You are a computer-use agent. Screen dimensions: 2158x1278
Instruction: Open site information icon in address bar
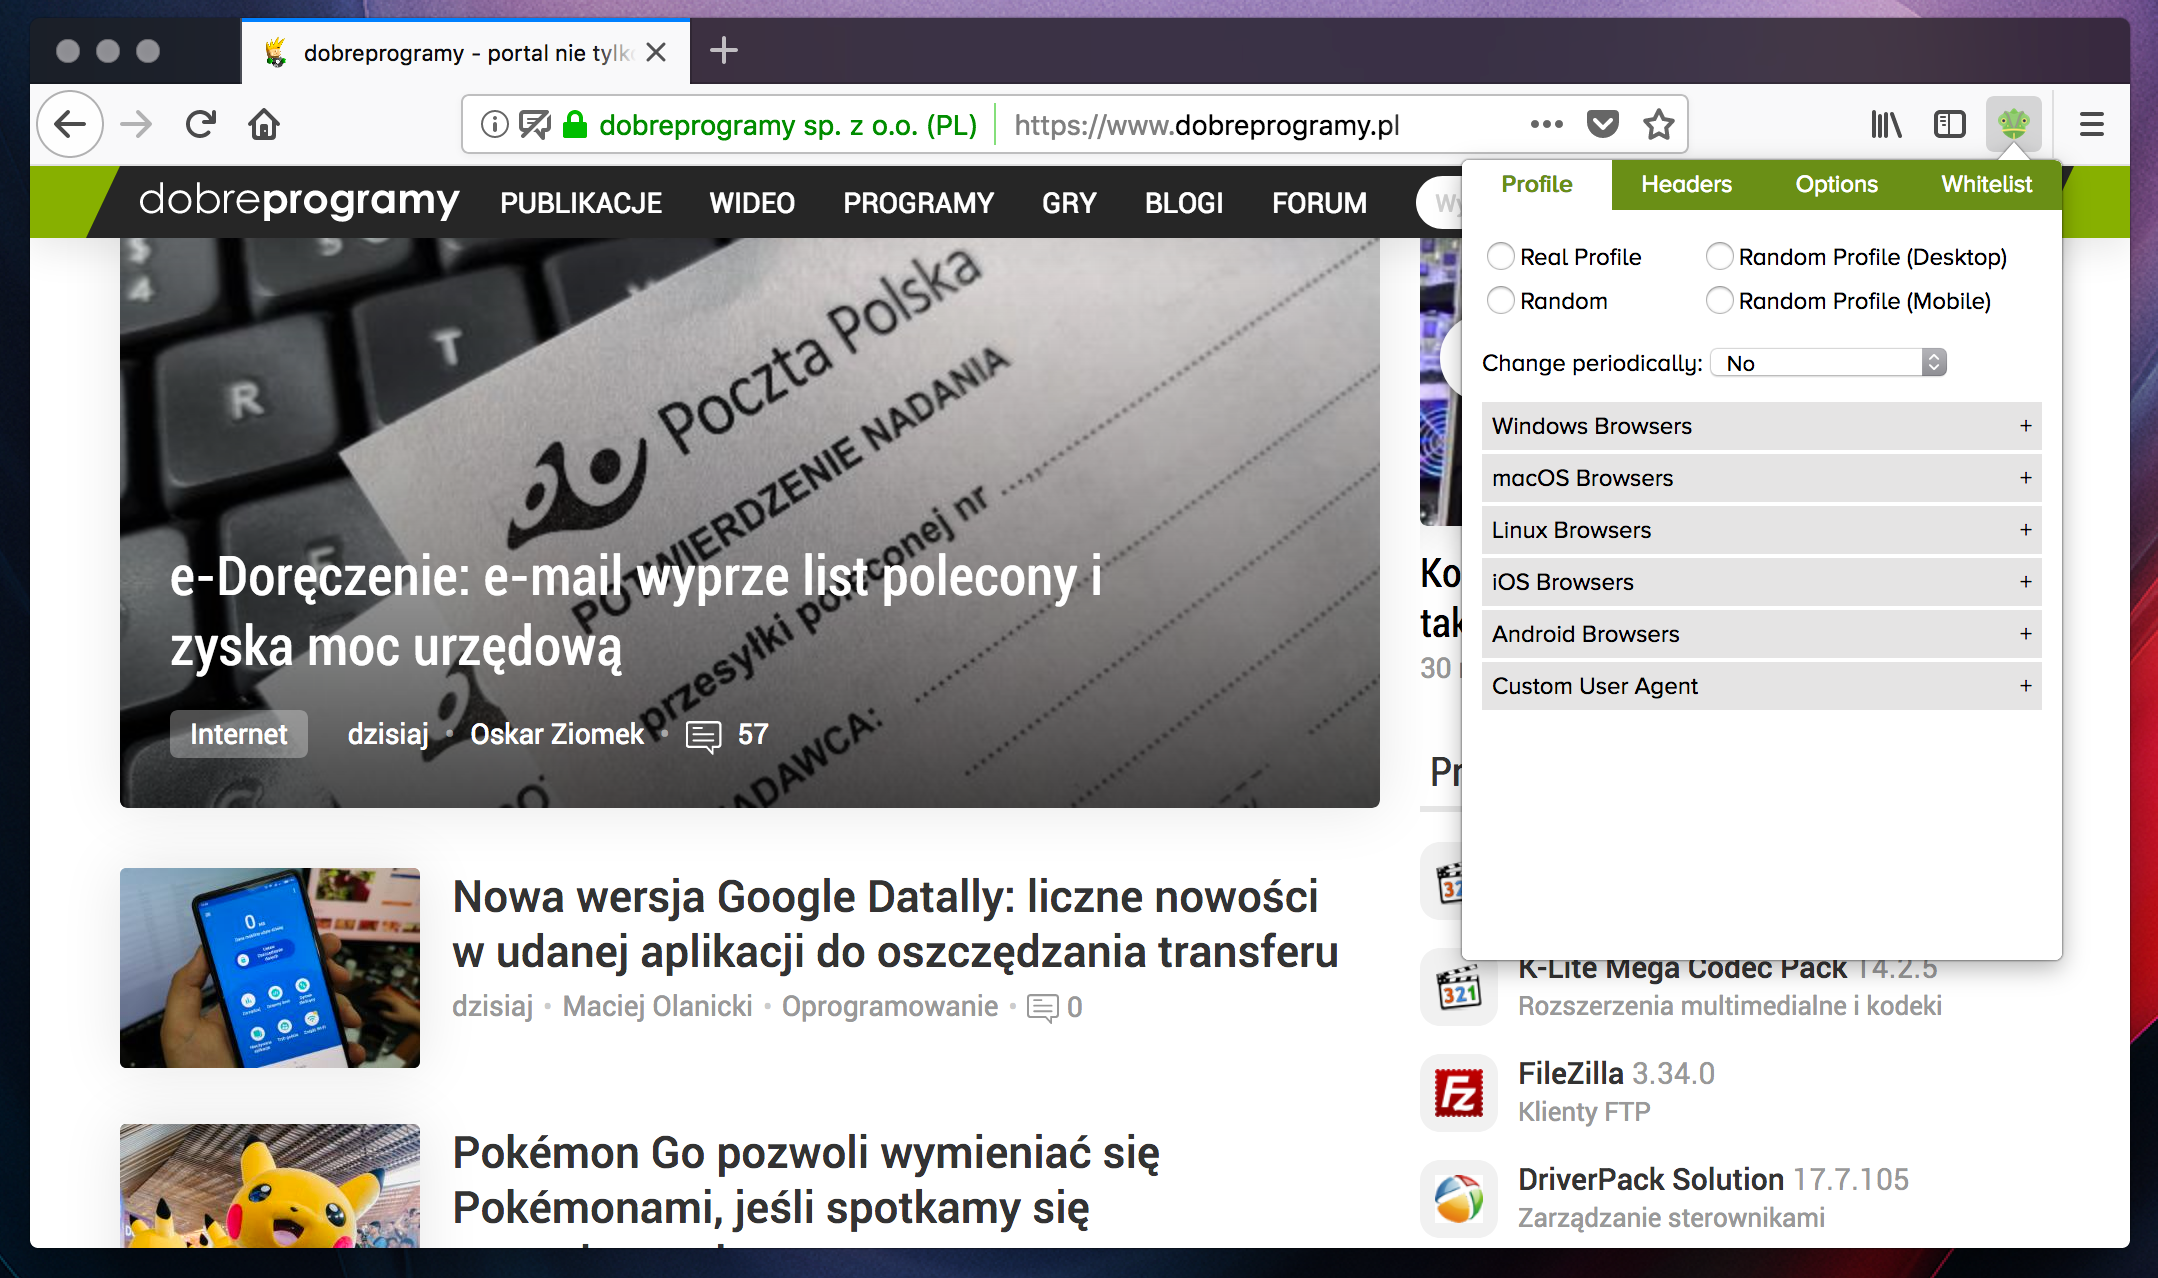(x=494, y=125)
